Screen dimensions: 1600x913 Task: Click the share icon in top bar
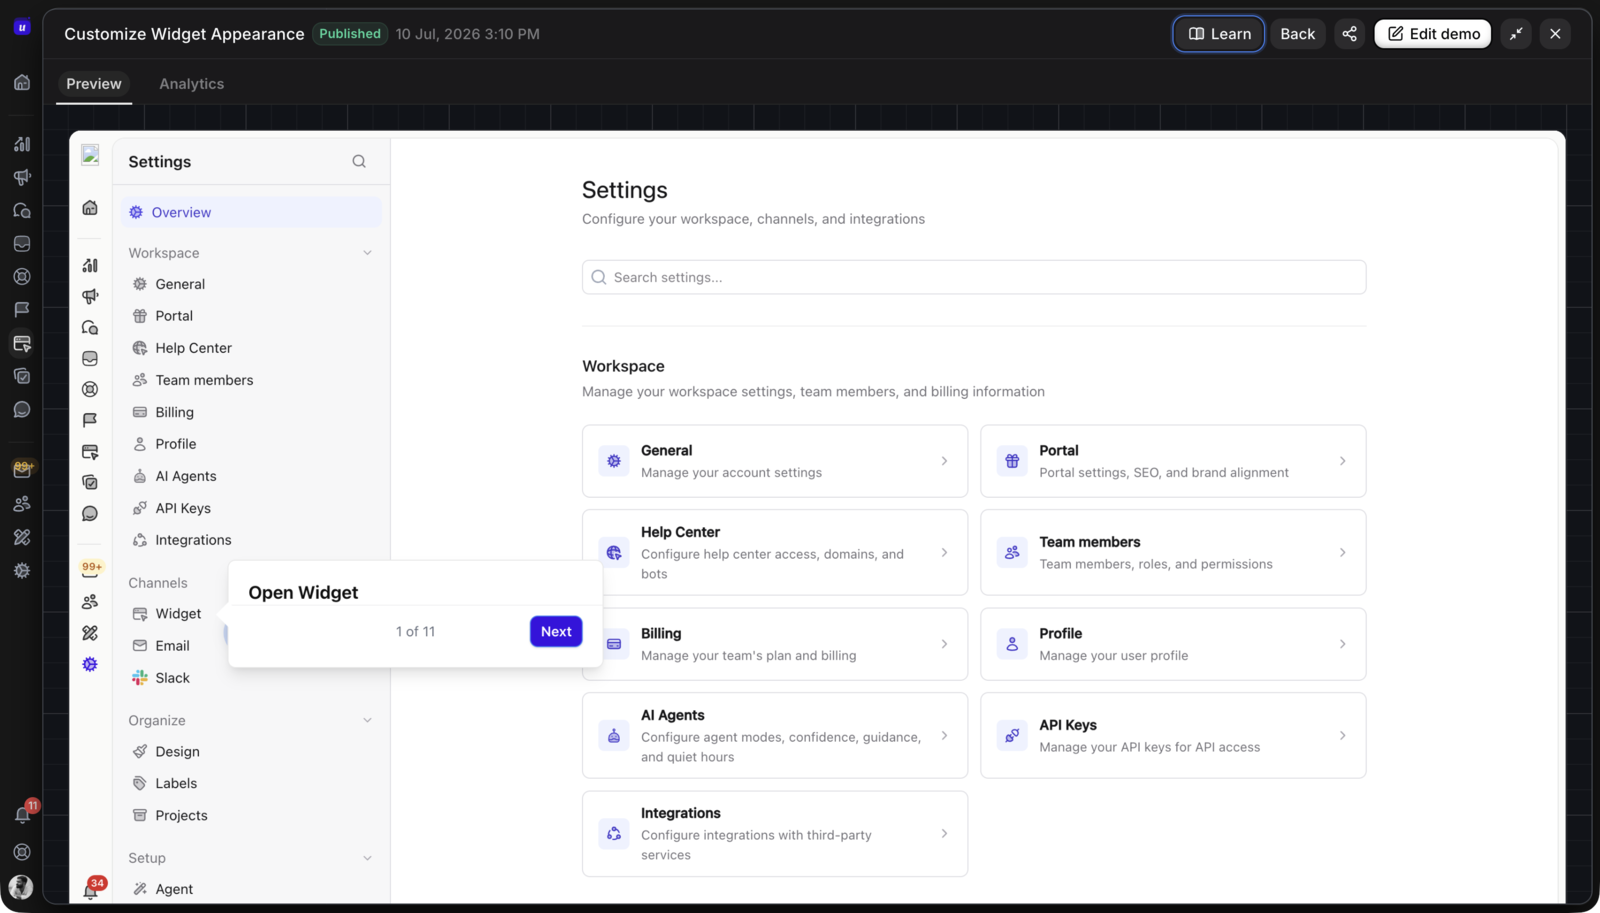[x=1349, y=34]
